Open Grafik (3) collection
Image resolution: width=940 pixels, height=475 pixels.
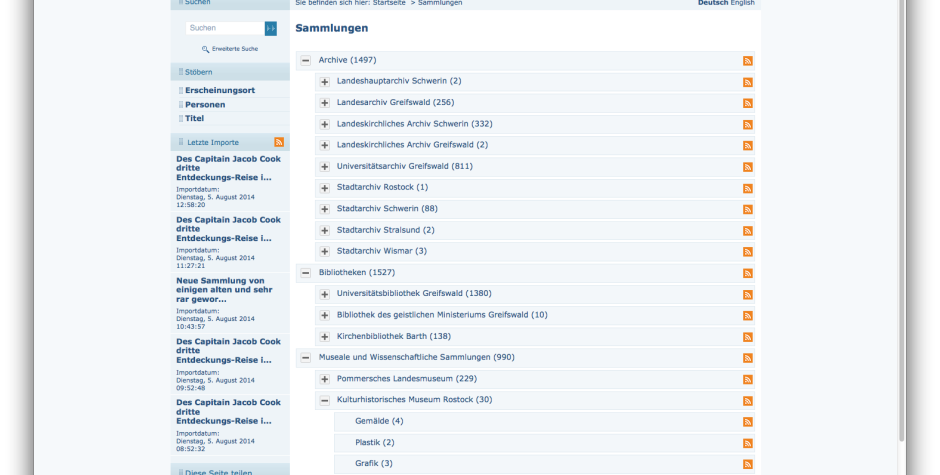(373, 464)
